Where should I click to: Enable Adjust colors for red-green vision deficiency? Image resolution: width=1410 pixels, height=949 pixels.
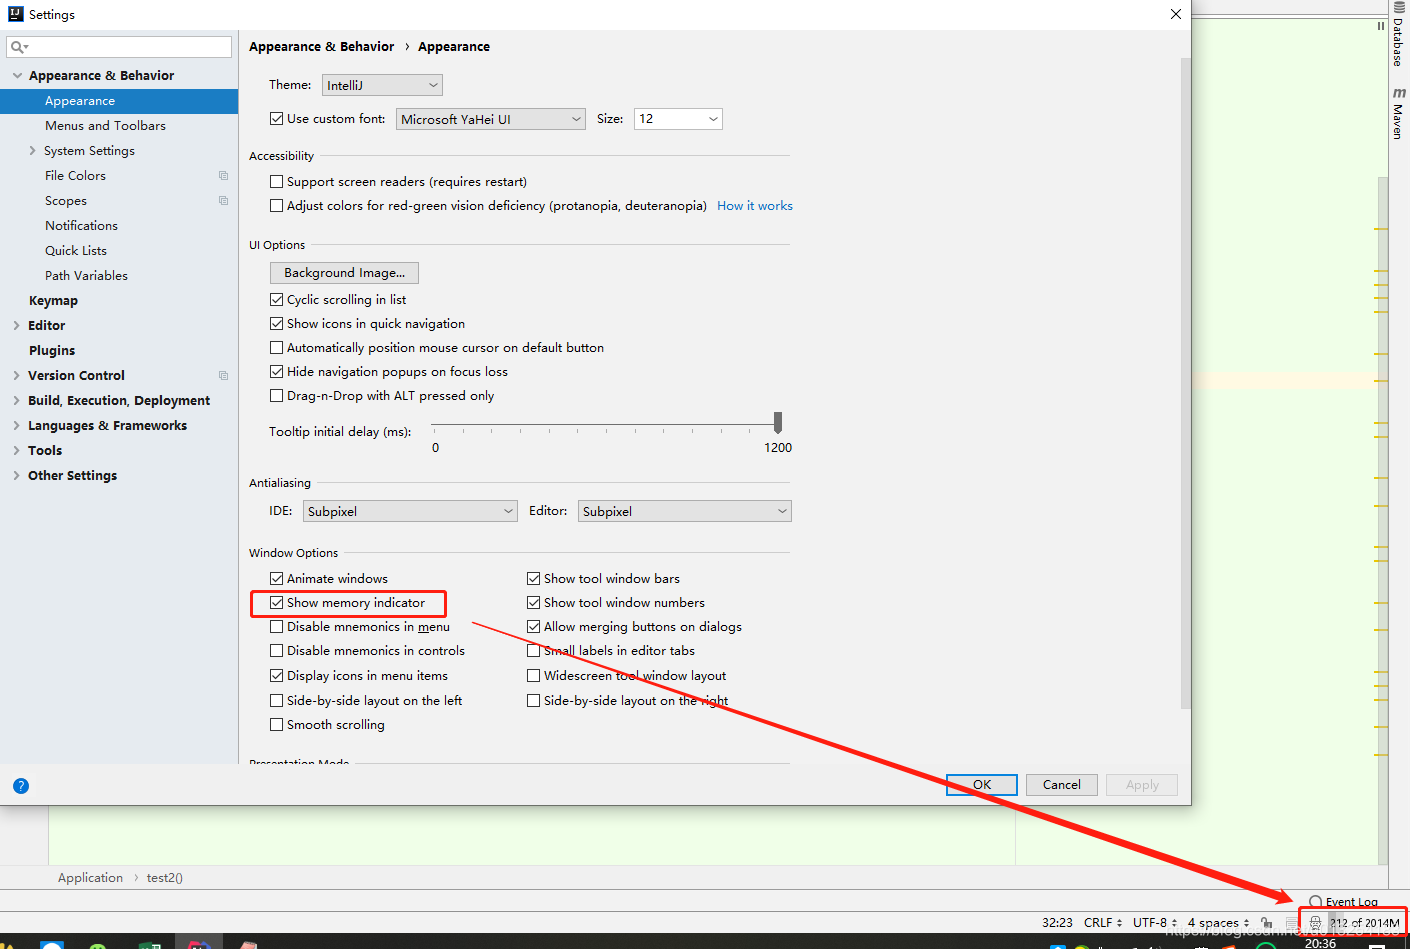277,206
